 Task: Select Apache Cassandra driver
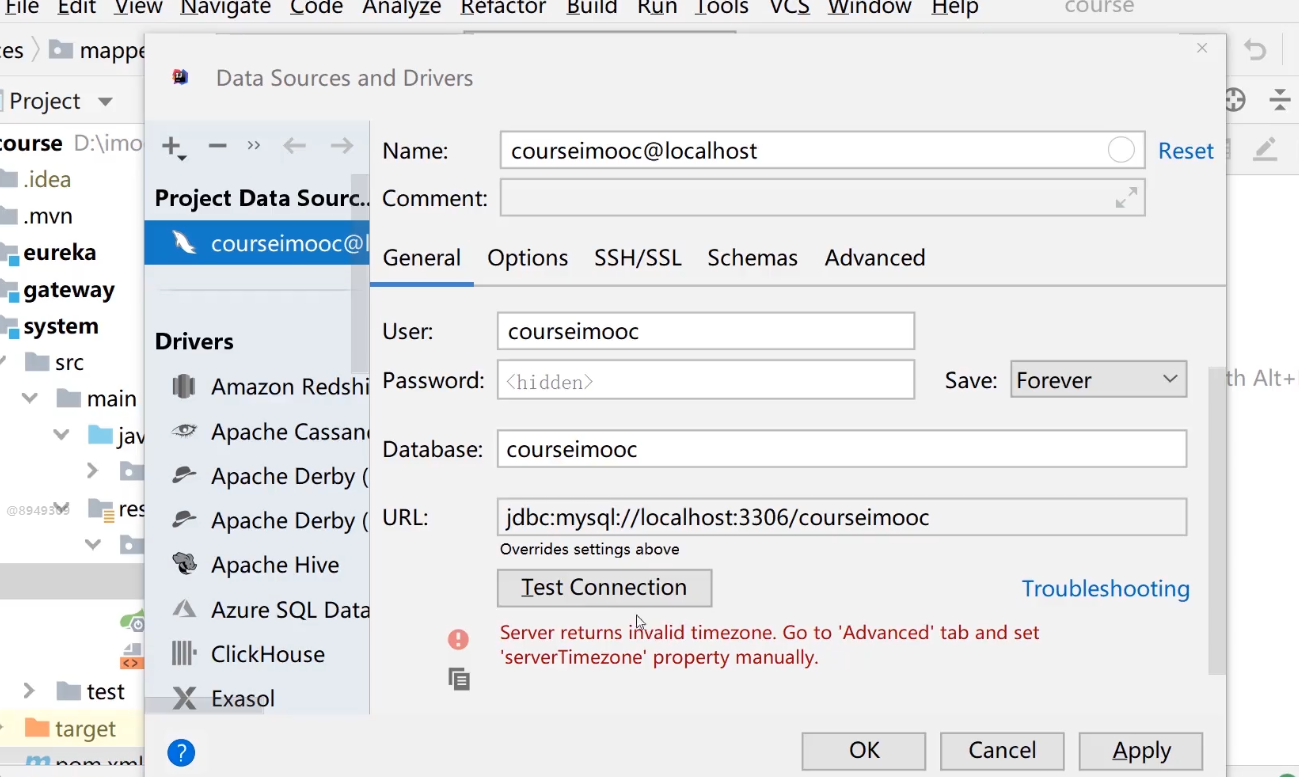270,432
